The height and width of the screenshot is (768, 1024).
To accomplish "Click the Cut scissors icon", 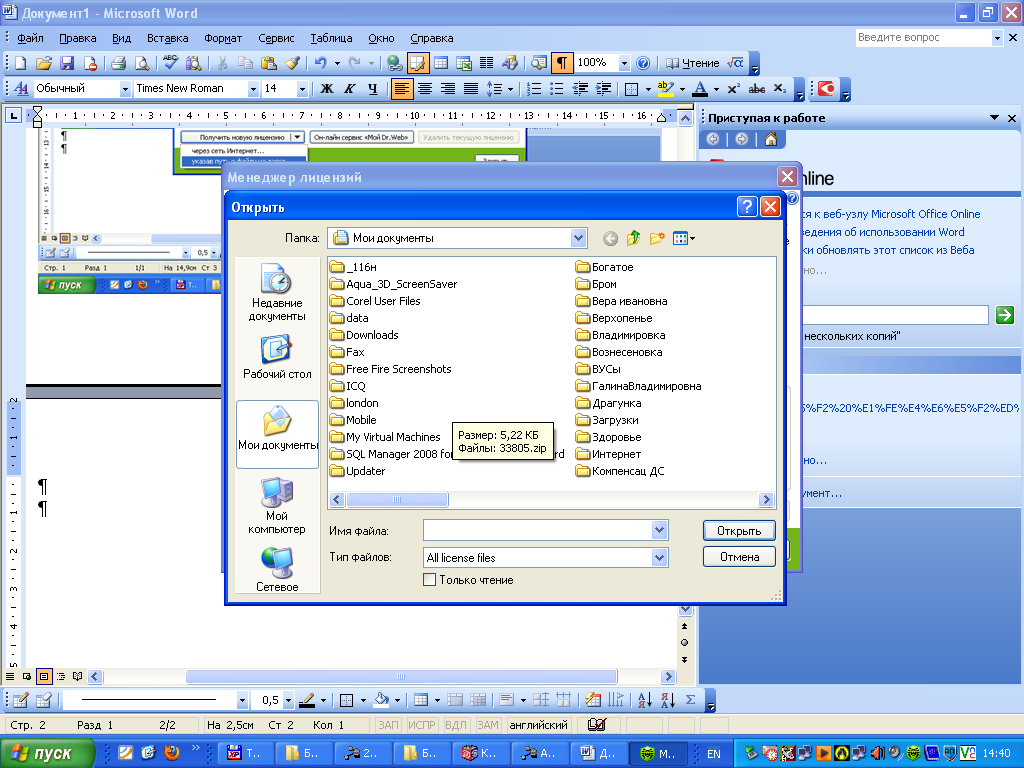I will (x=222, y=63).
